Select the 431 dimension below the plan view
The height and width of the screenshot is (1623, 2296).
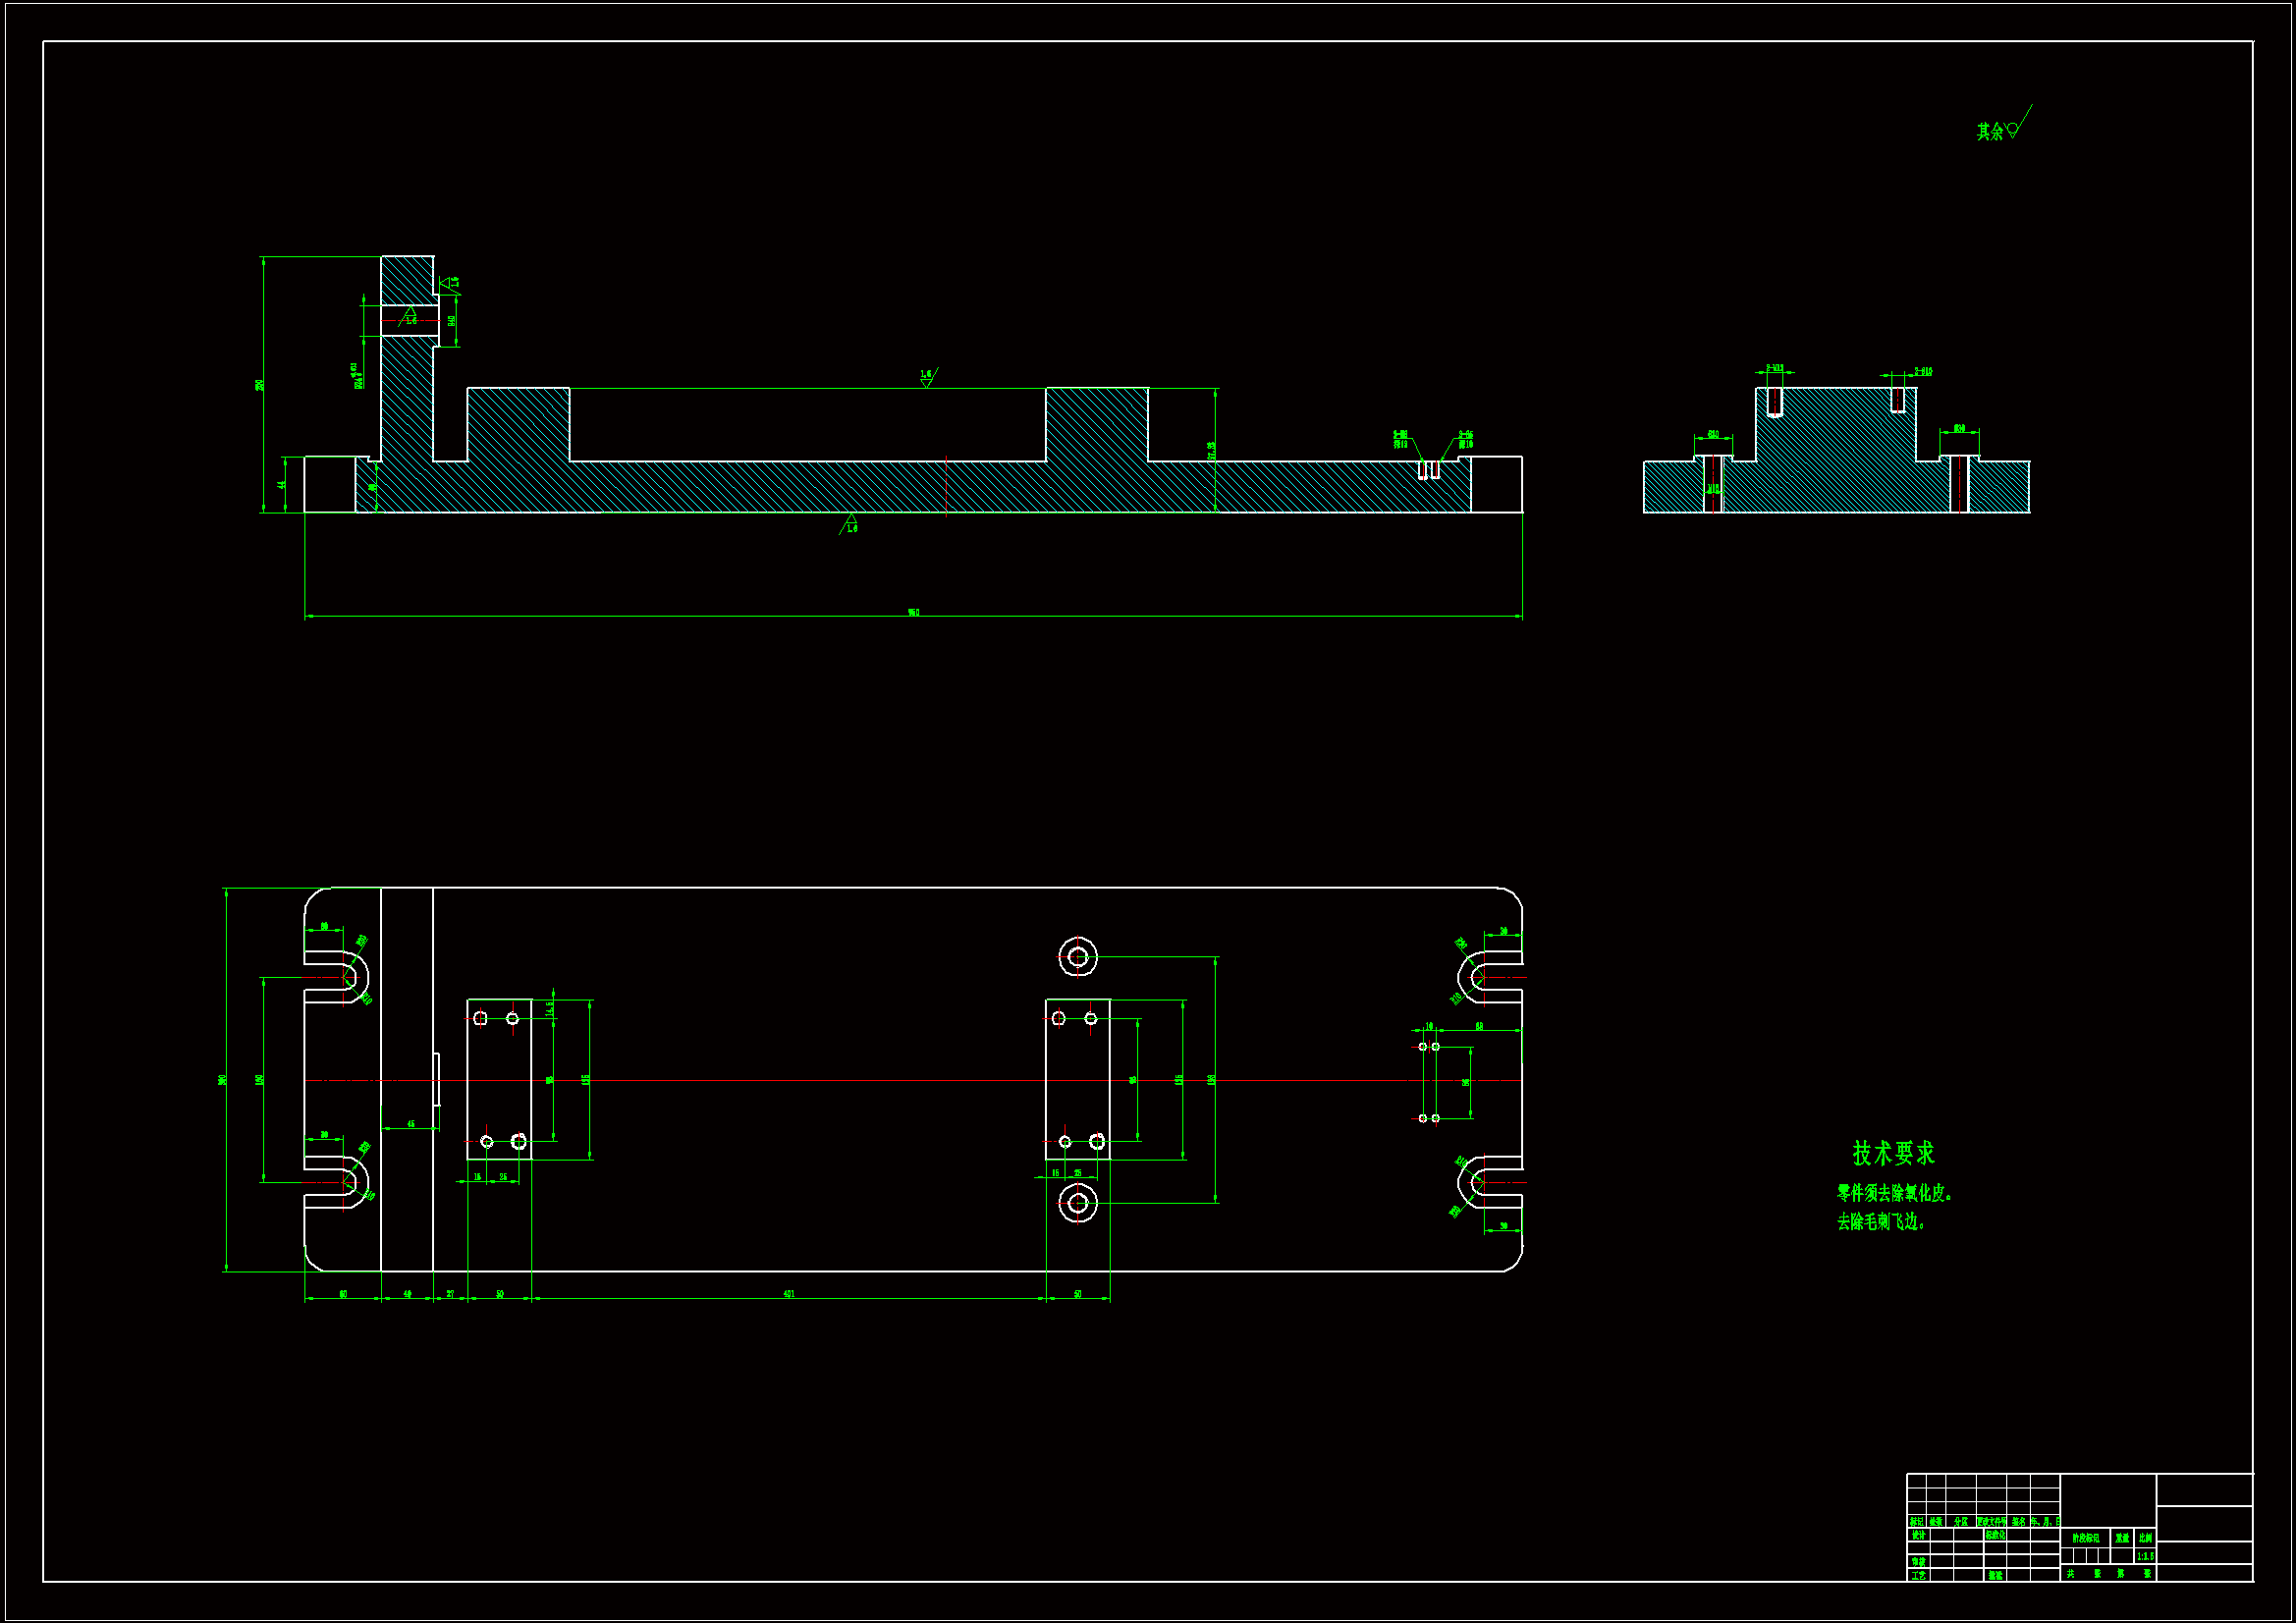788,1294
